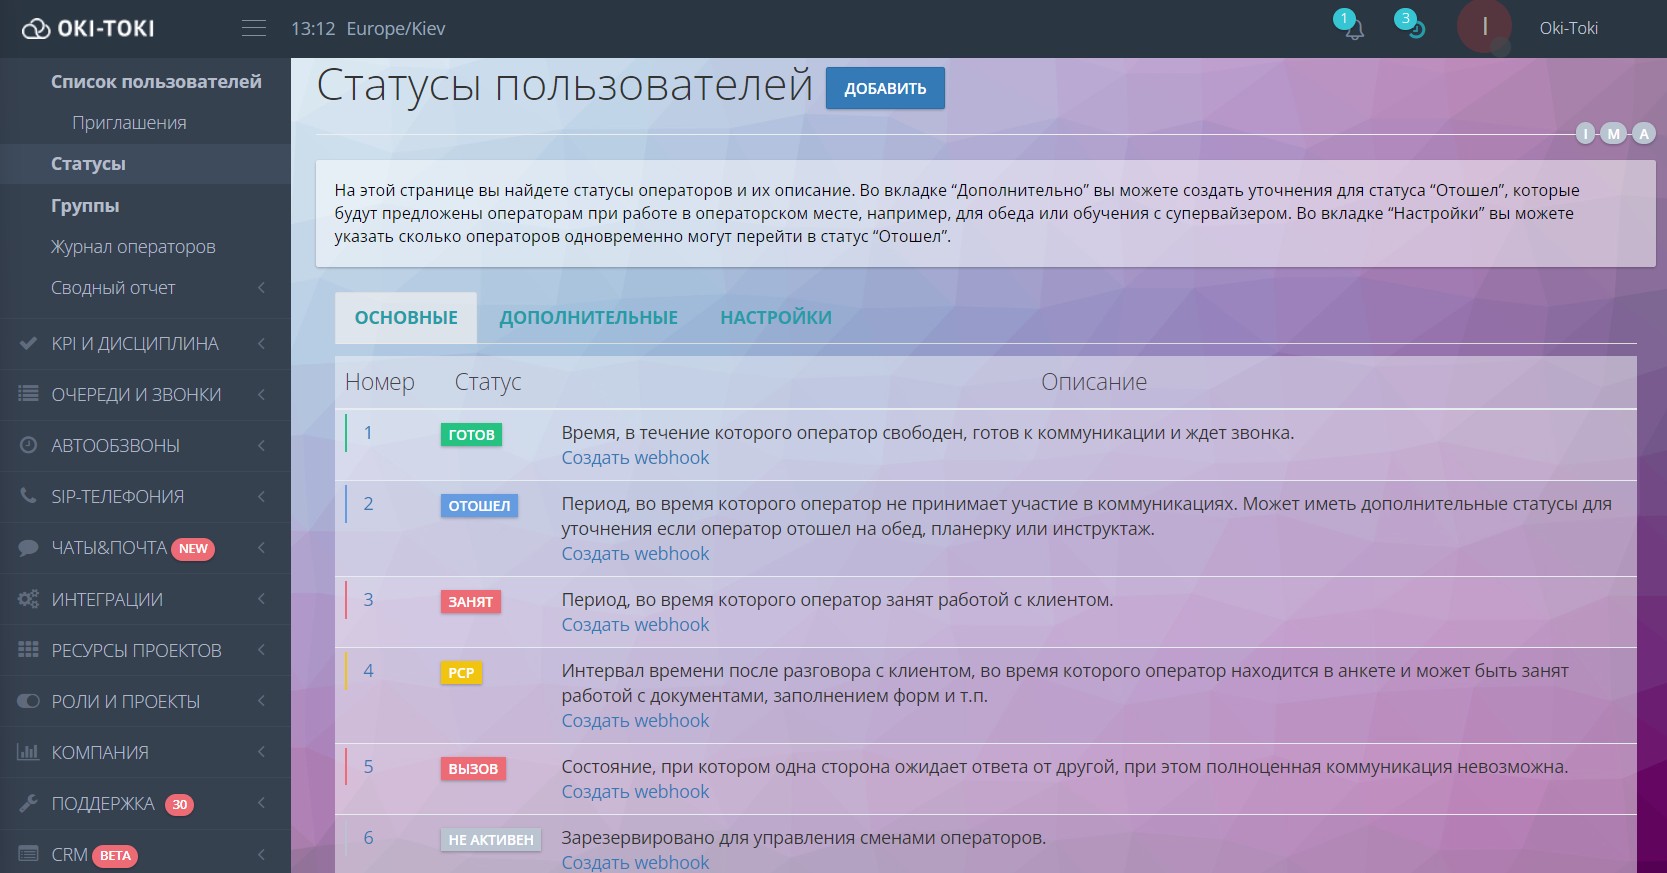
Task: Click the SIP-телефония phone icon
Action: tap(28, 496)
